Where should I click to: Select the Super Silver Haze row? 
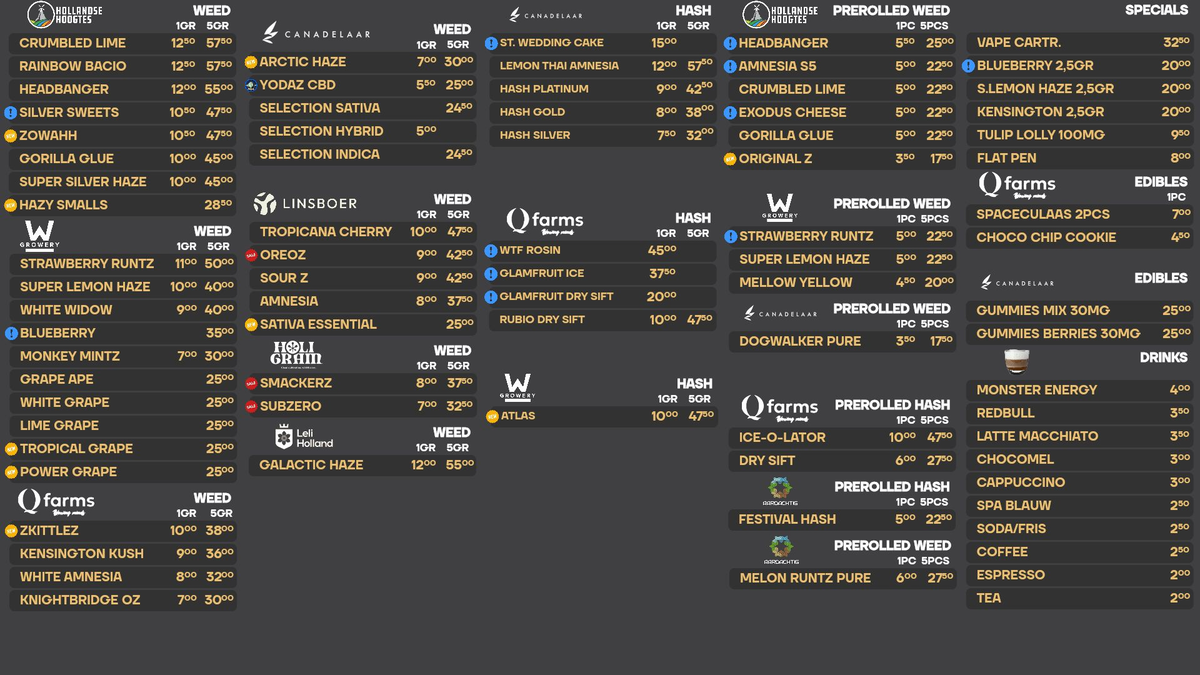pyautogui.click(x=123, y=182)
